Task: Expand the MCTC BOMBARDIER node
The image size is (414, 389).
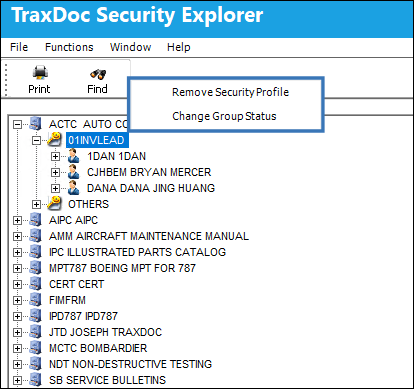Action: point(17,348)
